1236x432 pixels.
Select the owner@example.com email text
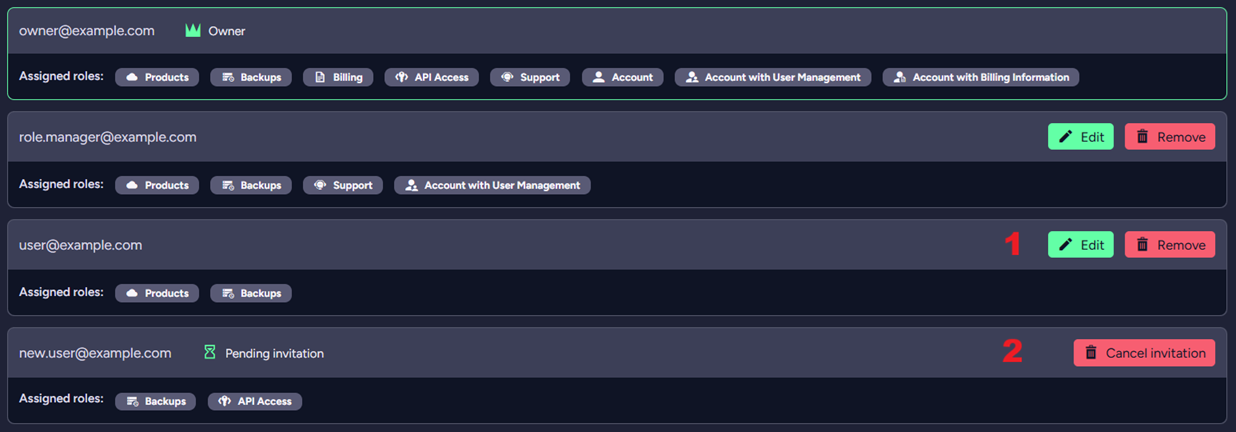pyautogui.click(x=87, y=31)
